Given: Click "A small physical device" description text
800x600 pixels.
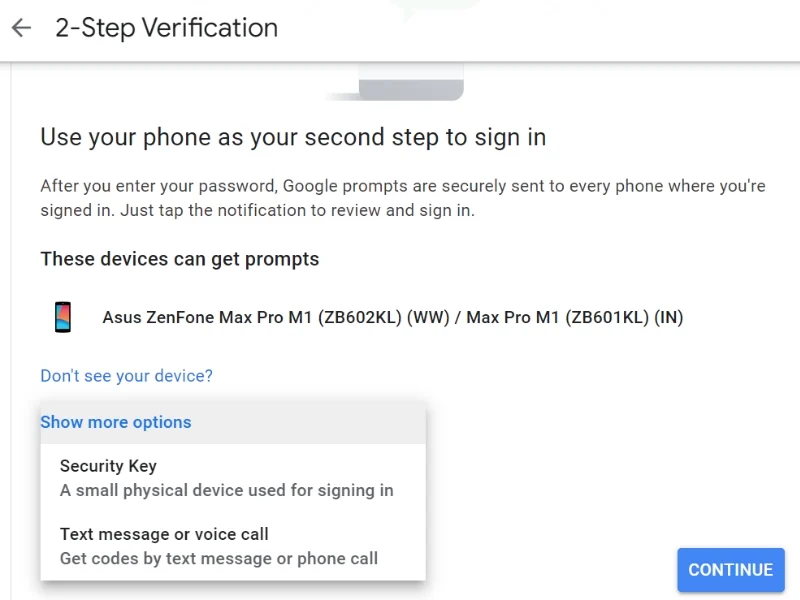Looking at the screenshot, I should pos(226,490).
